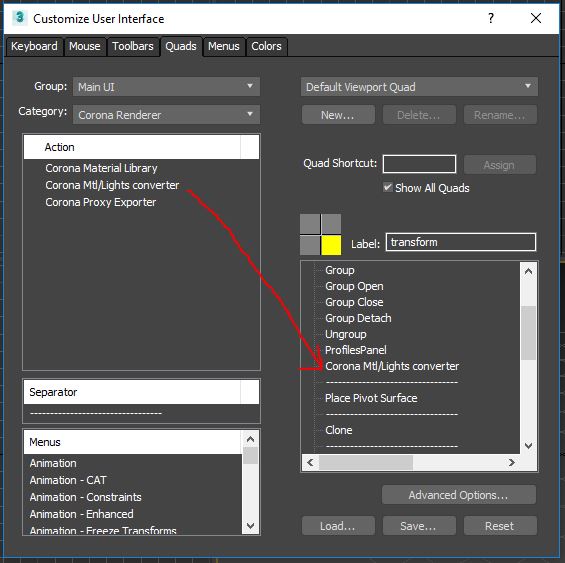Click quad tree scroll up arrow
The width and height of the screenshot is (565, 563).
click(528, 271)
